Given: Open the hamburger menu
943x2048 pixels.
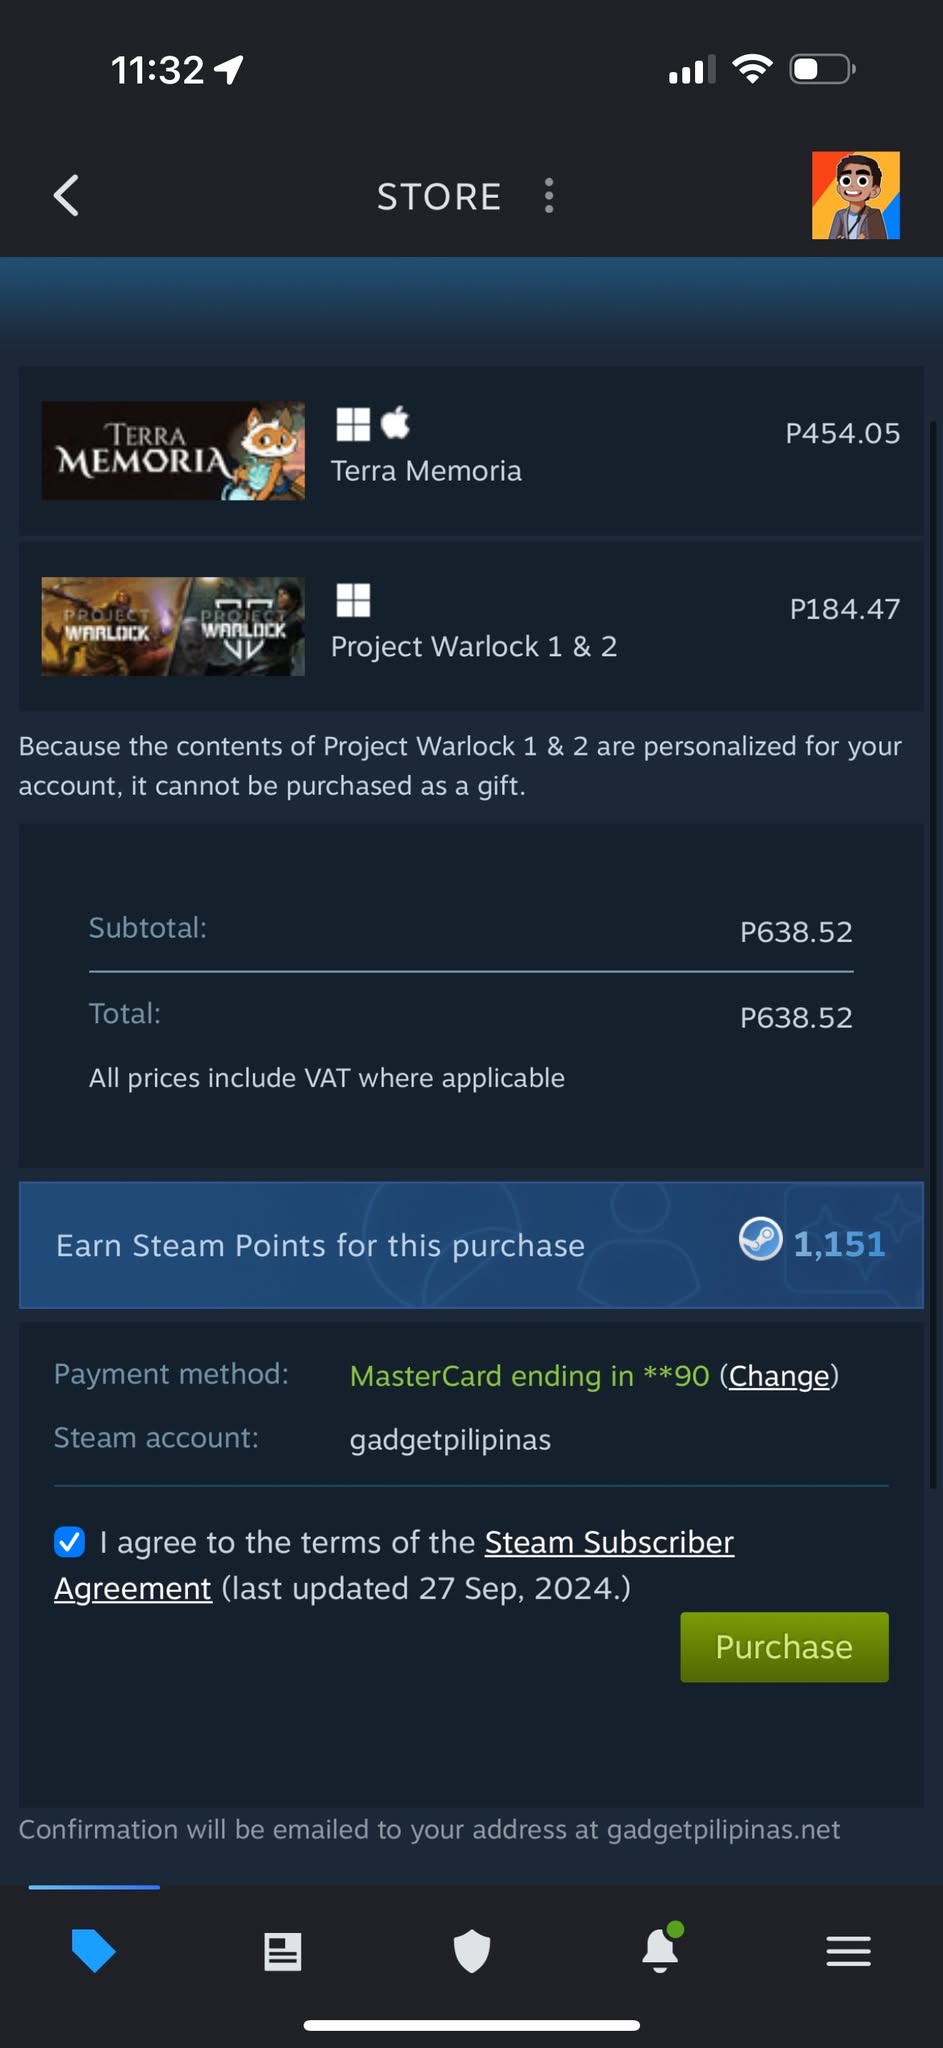Looking at the screenshot, I should (848, 1951).
